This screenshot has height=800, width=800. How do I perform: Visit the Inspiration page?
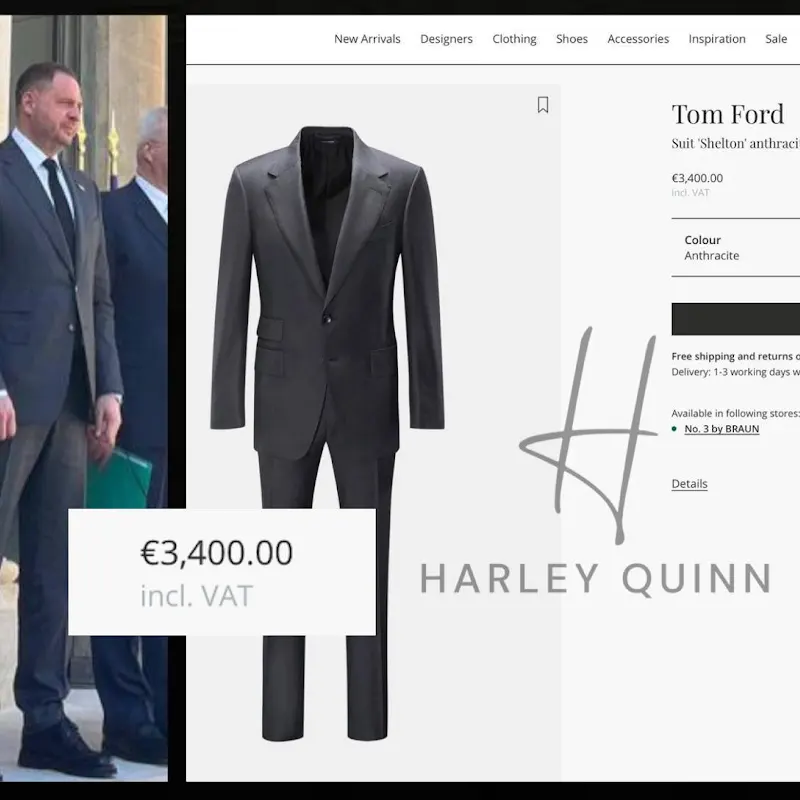pyautogui.click(x=717, y=39)
